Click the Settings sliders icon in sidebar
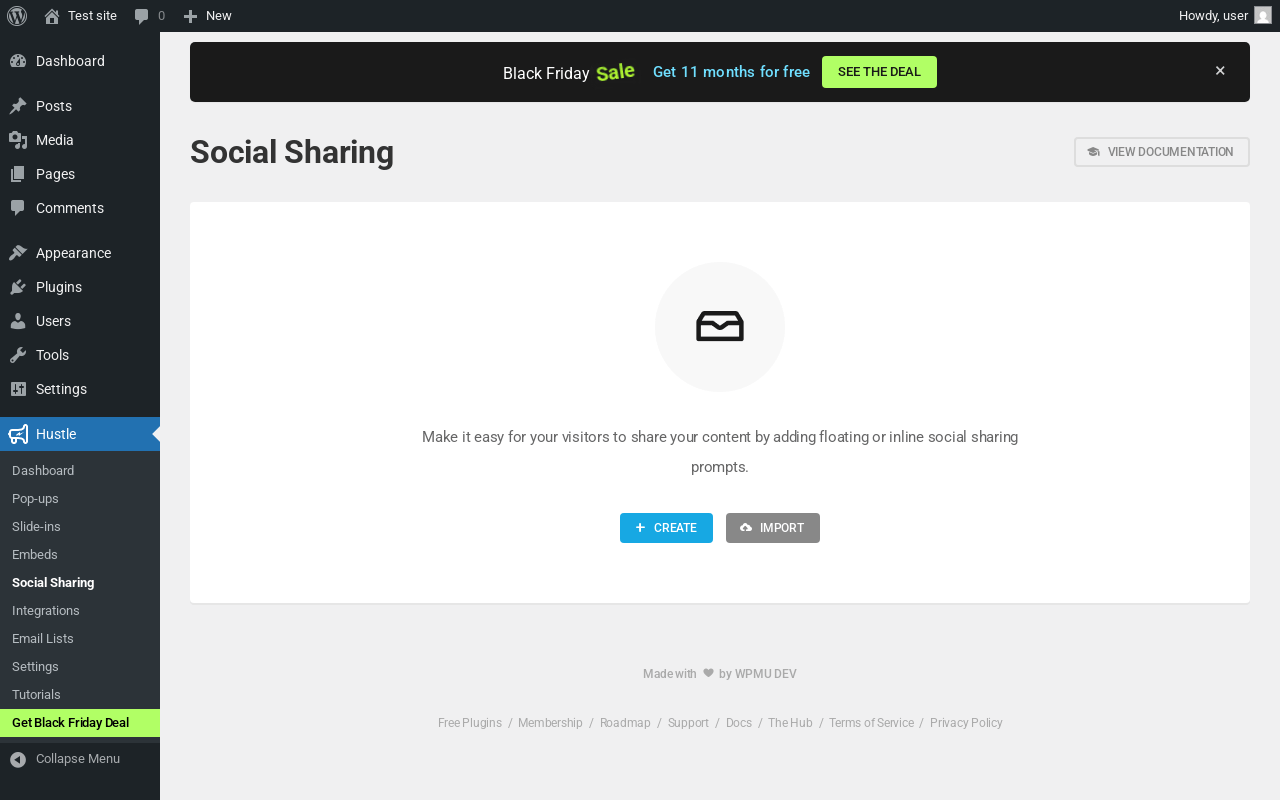Viewport: 1280px width, 800px height. (x=18, y=389)
